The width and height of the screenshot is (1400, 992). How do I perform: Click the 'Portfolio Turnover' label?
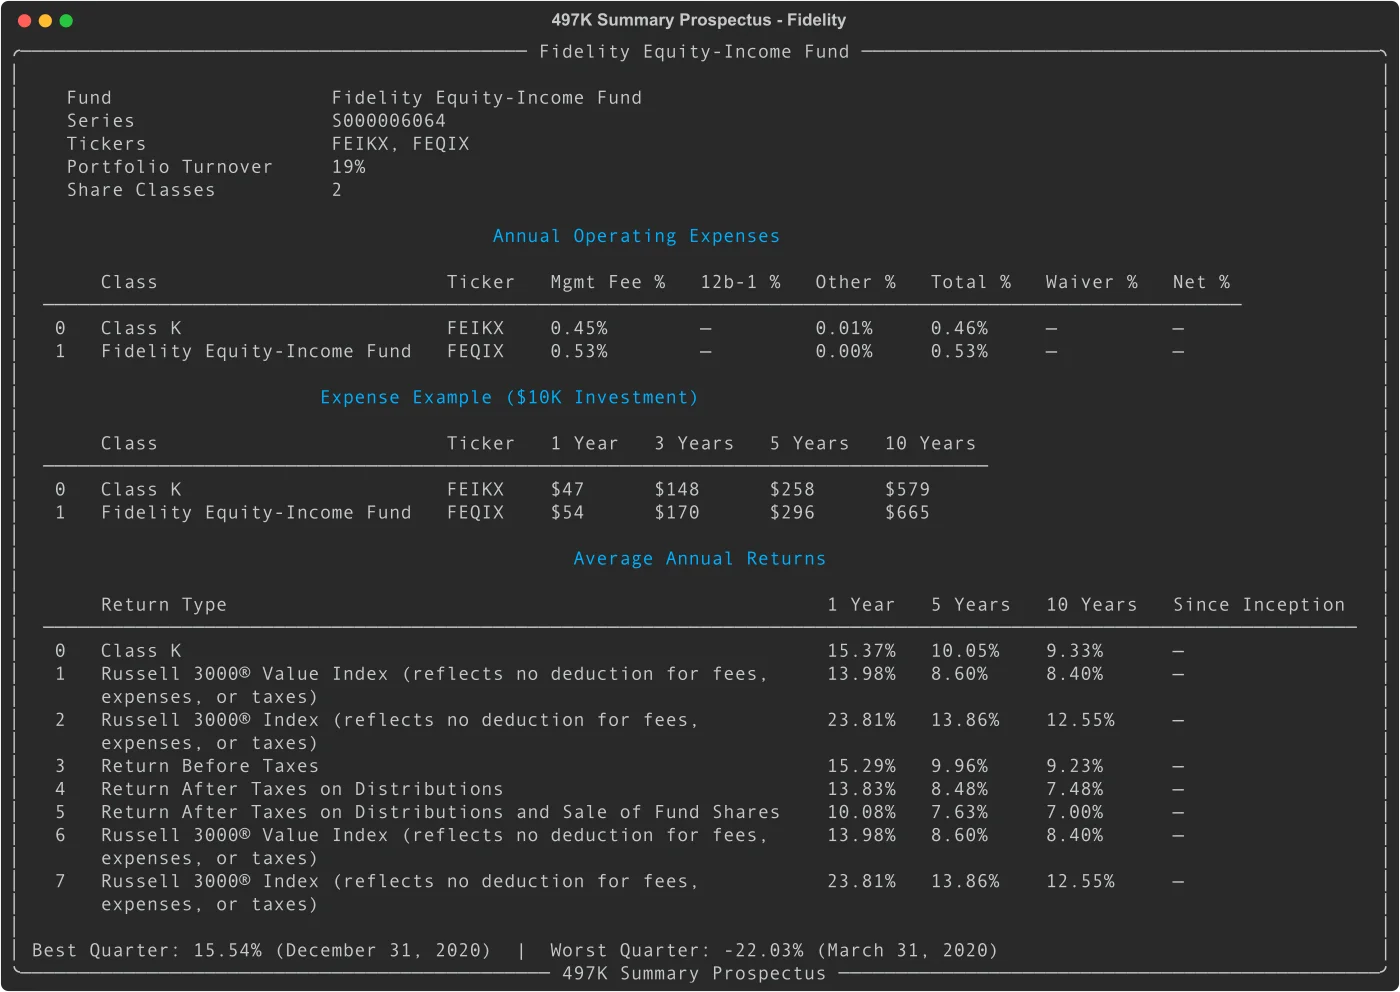[x=169, y=167]
